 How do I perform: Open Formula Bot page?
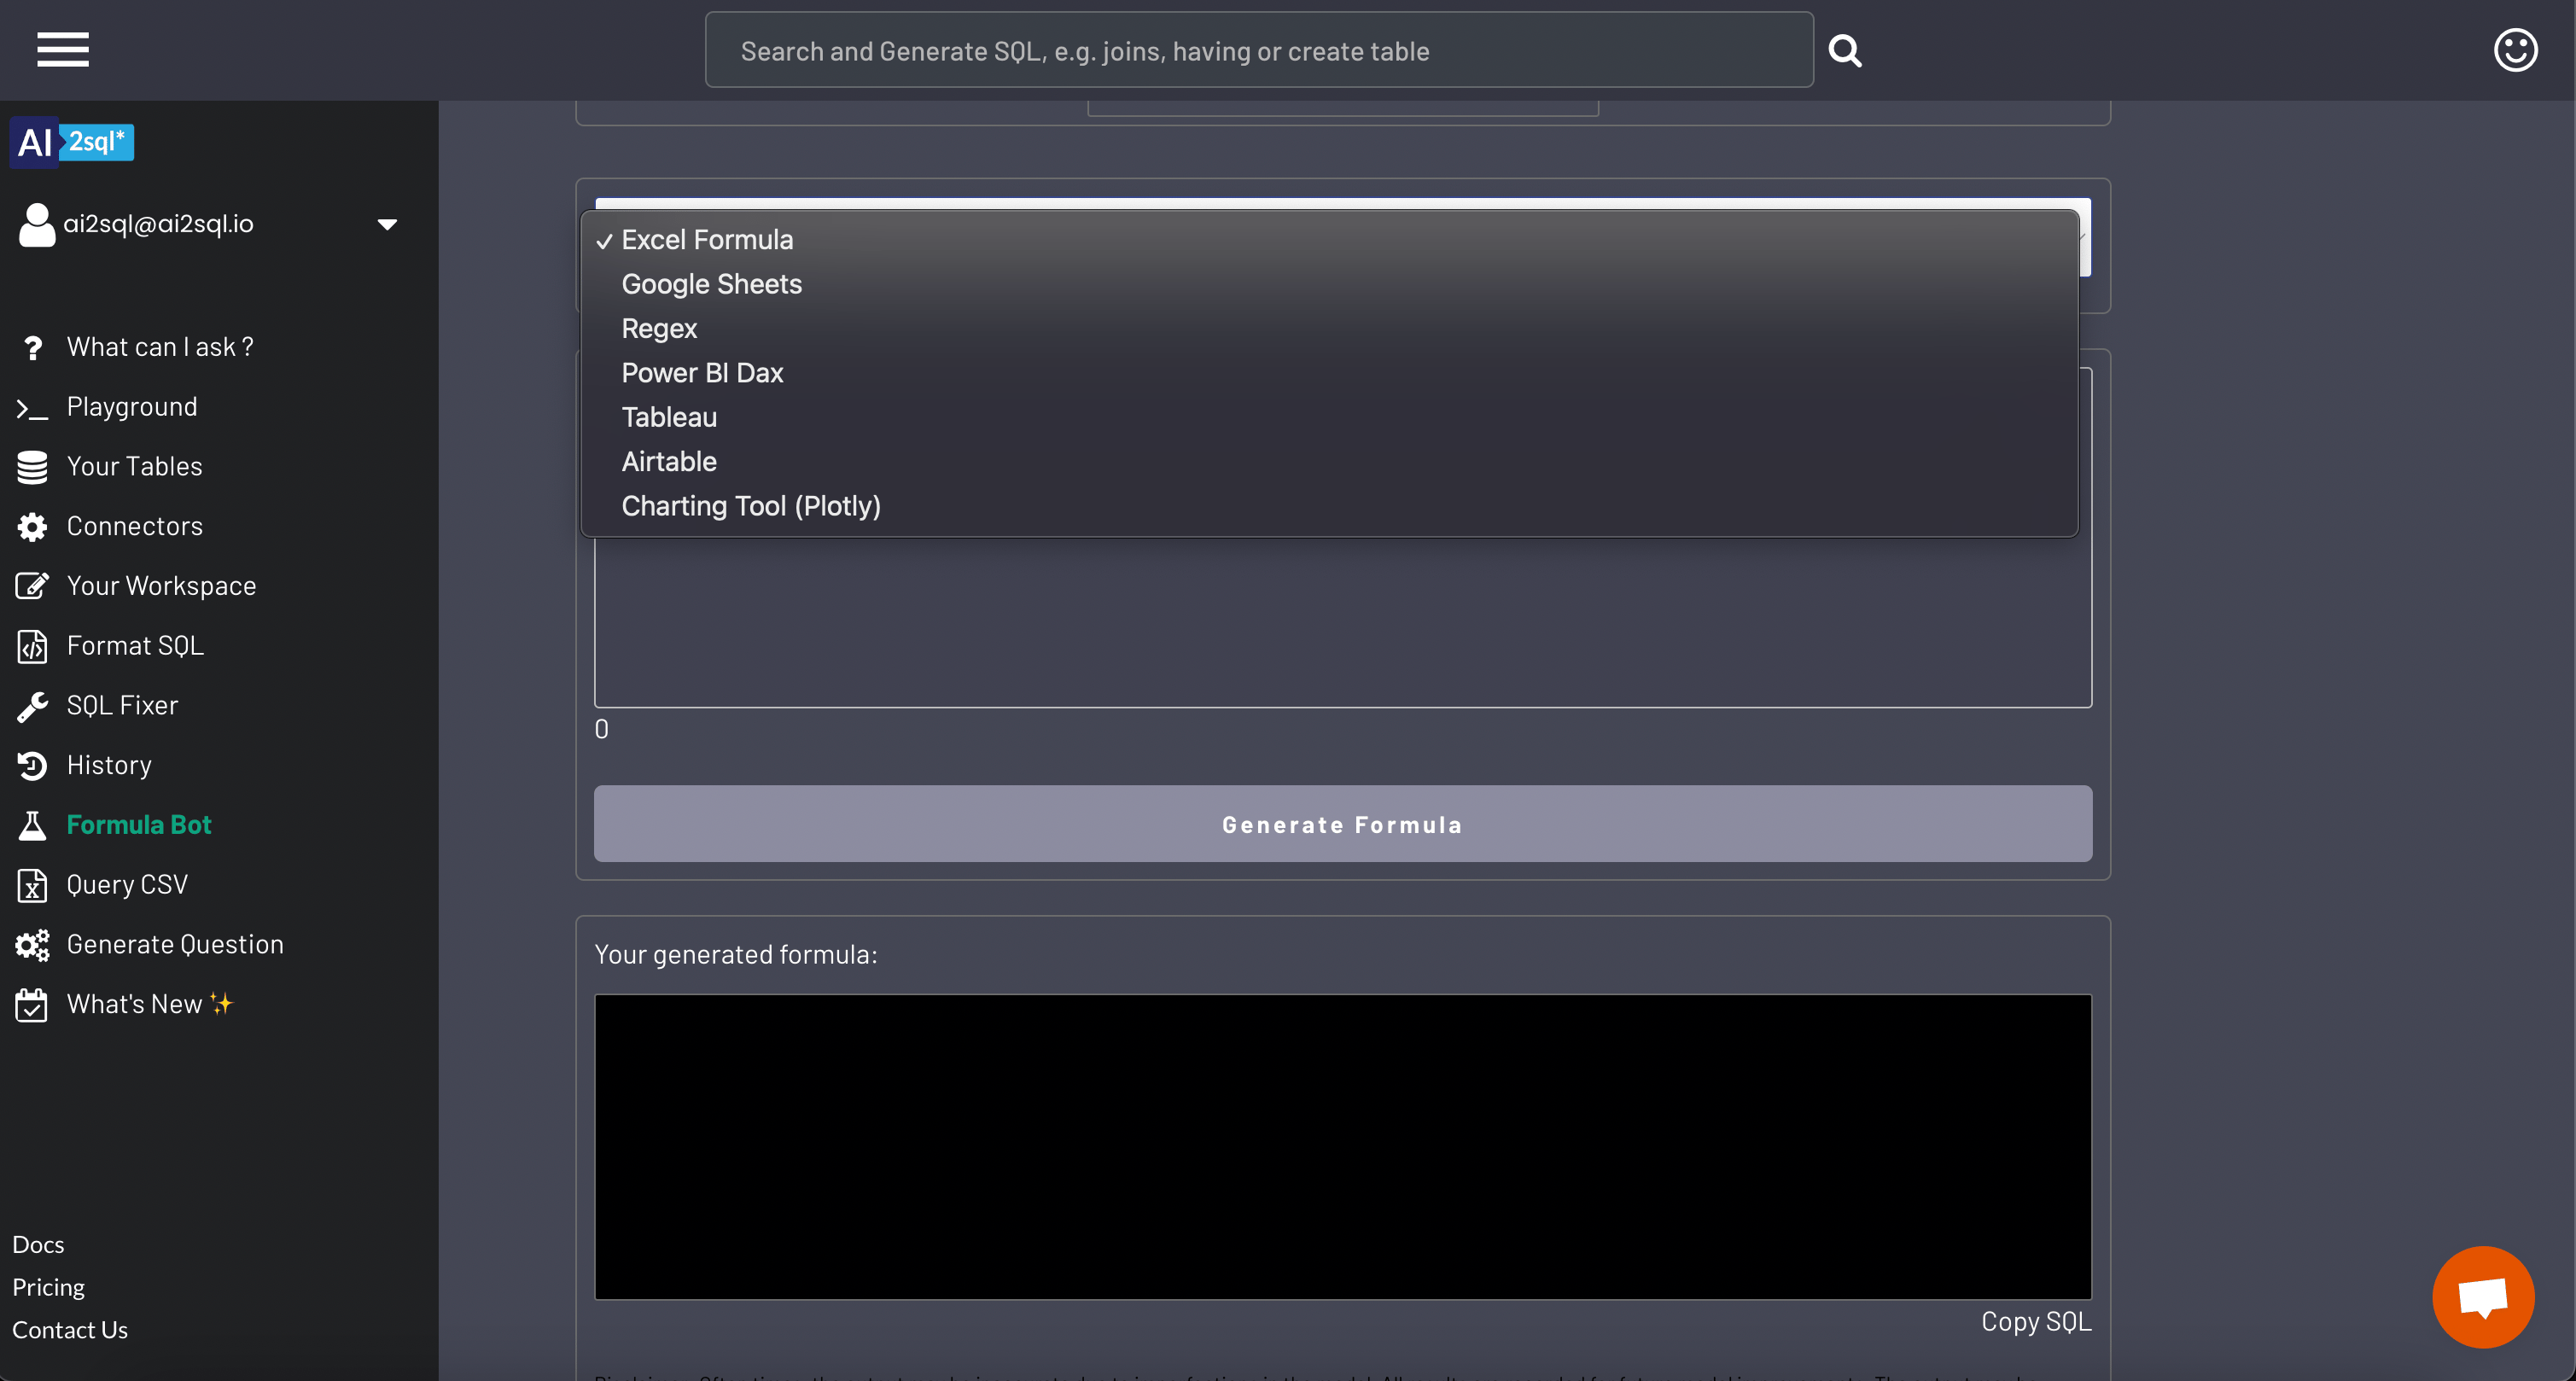coord(139,825)
